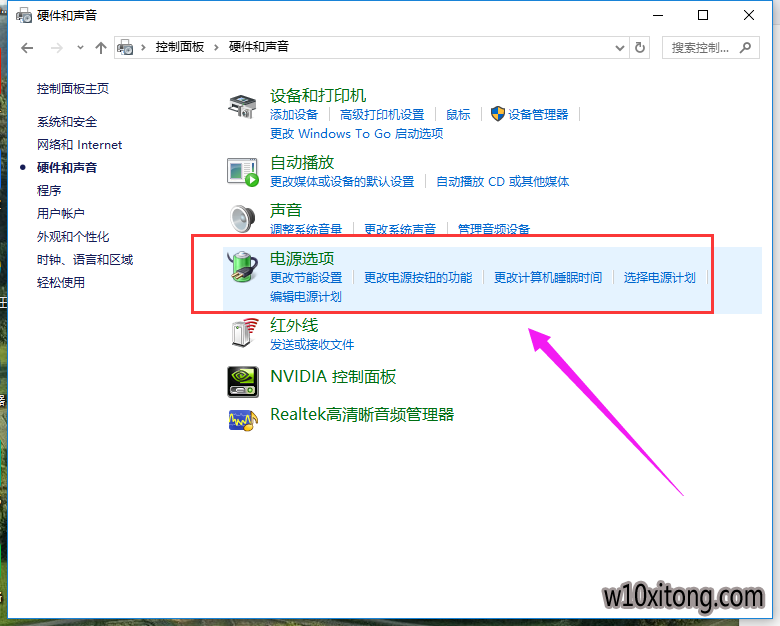Click 更改 Windows To Go 启动选项
Screen dimensions: 780x626
point(357,134)
